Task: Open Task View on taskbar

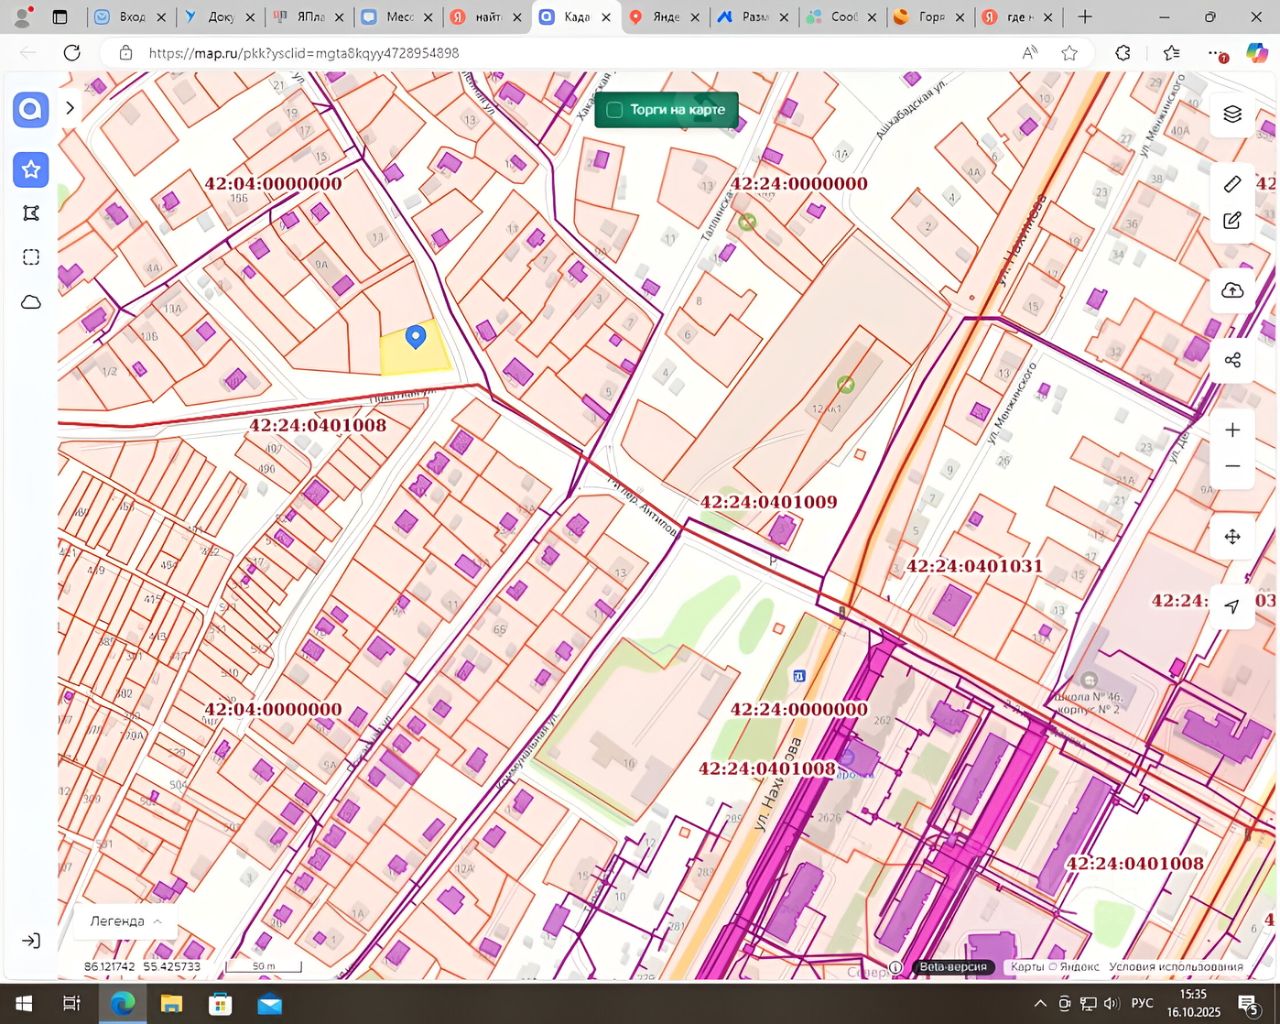Action: pos(71,1003)
